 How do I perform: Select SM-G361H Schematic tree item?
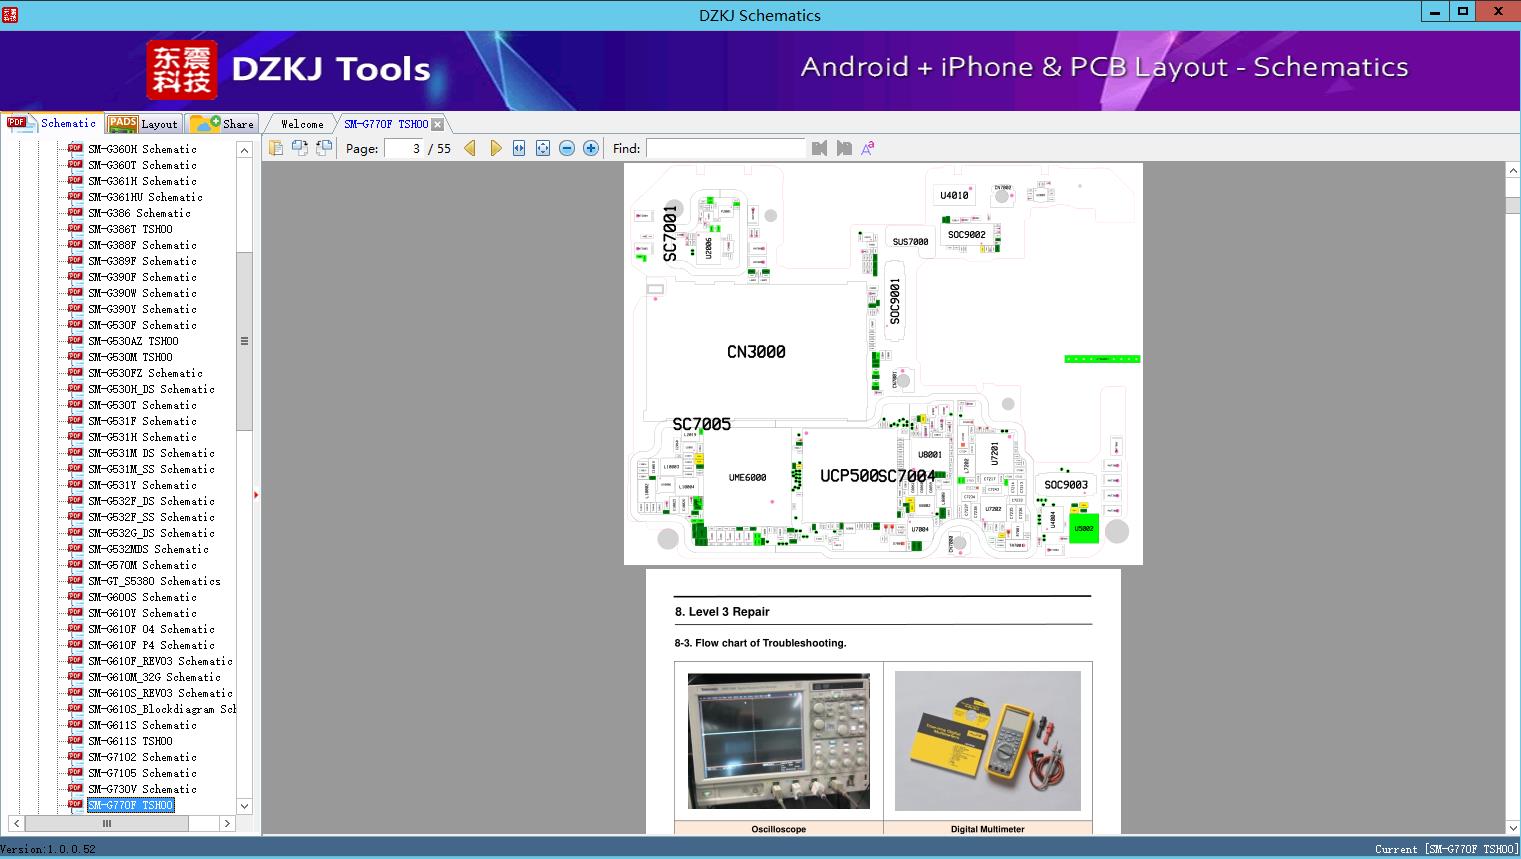(x=142, y=181)
